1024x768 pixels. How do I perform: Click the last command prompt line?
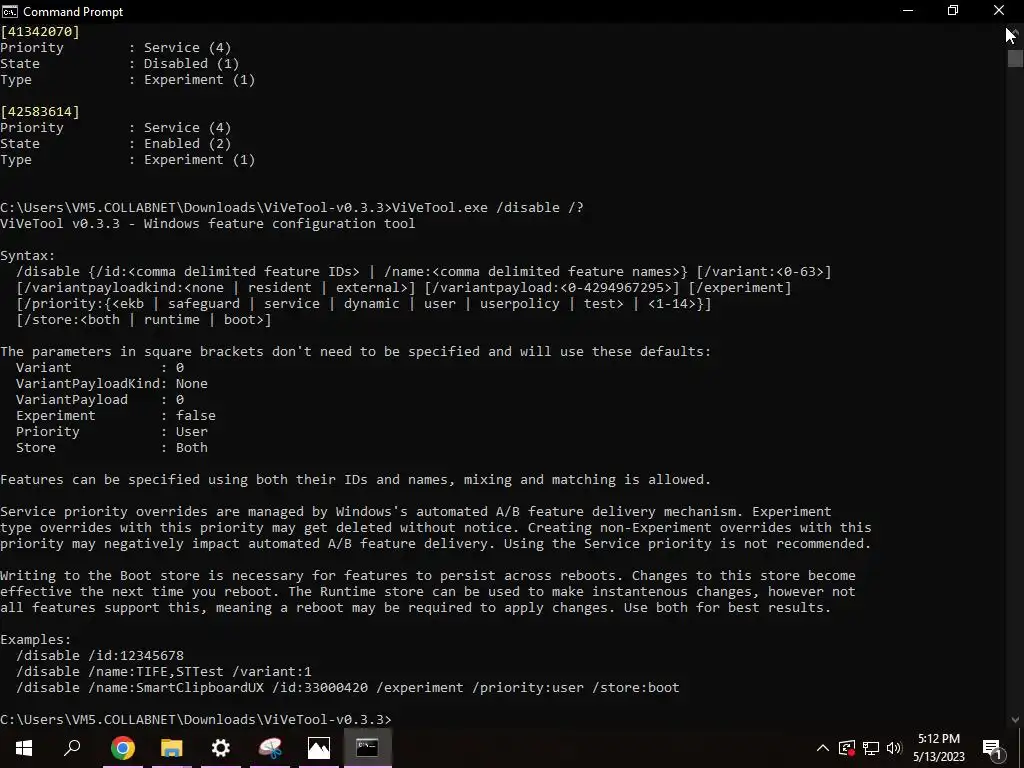[x=196, y=719]
